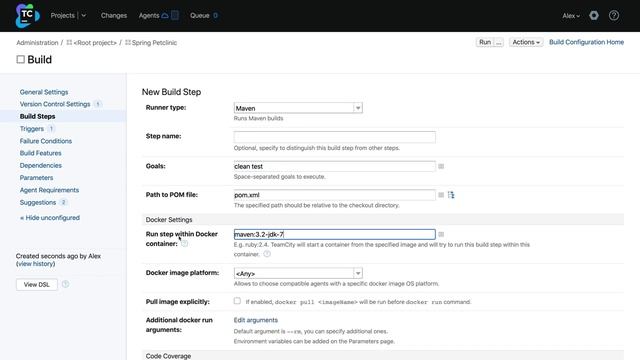Open the Agents page
Viewport: 640px width, 360px height.
[x=149, y=16]
